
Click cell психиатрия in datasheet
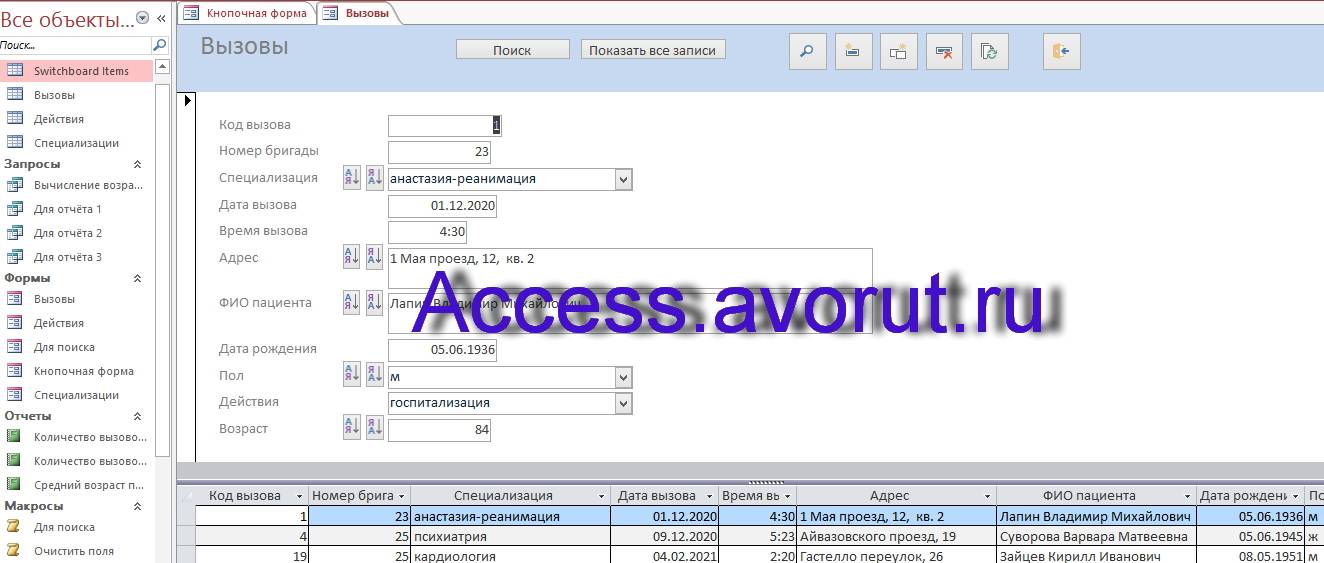[x=510, y=536]
